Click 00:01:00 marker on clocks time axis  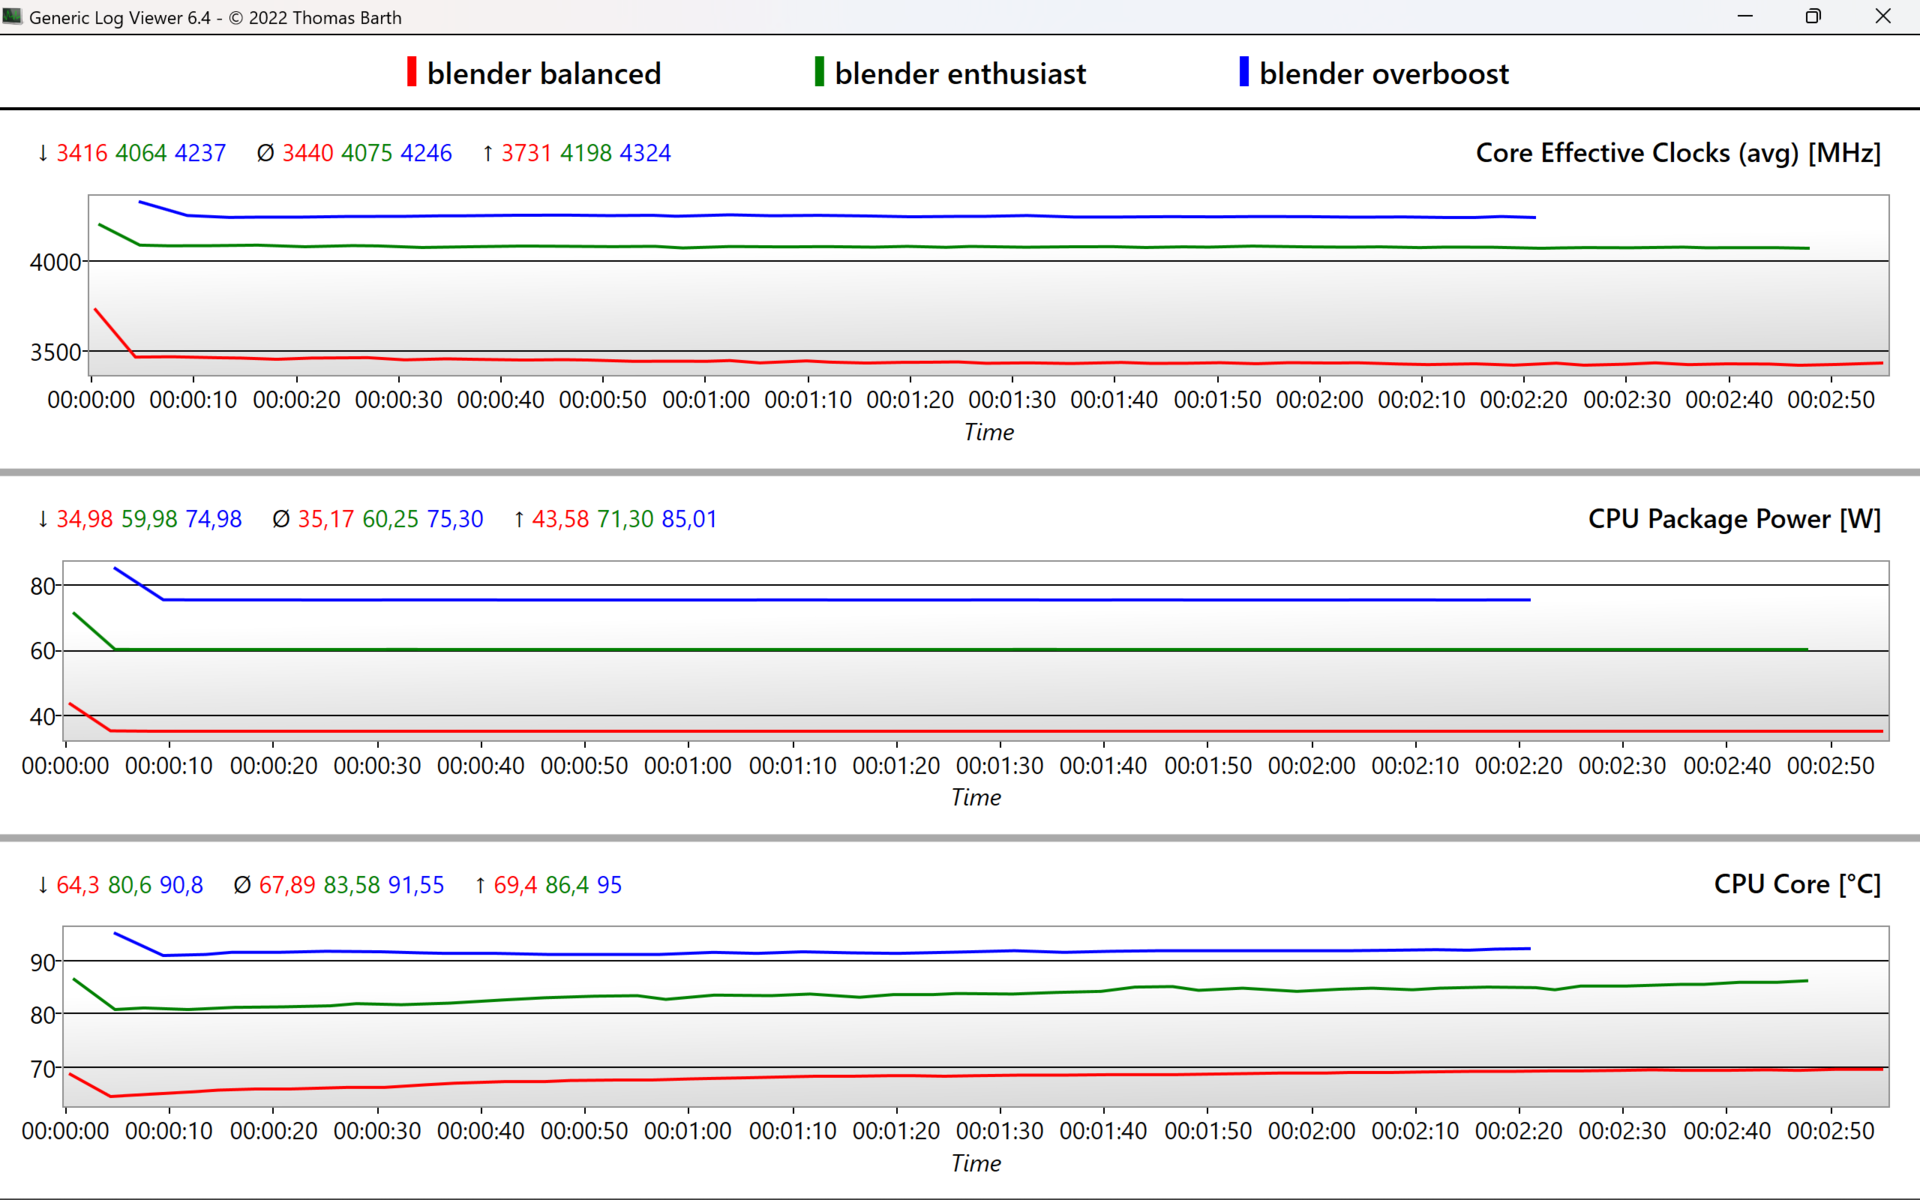(x=705, y=400)
